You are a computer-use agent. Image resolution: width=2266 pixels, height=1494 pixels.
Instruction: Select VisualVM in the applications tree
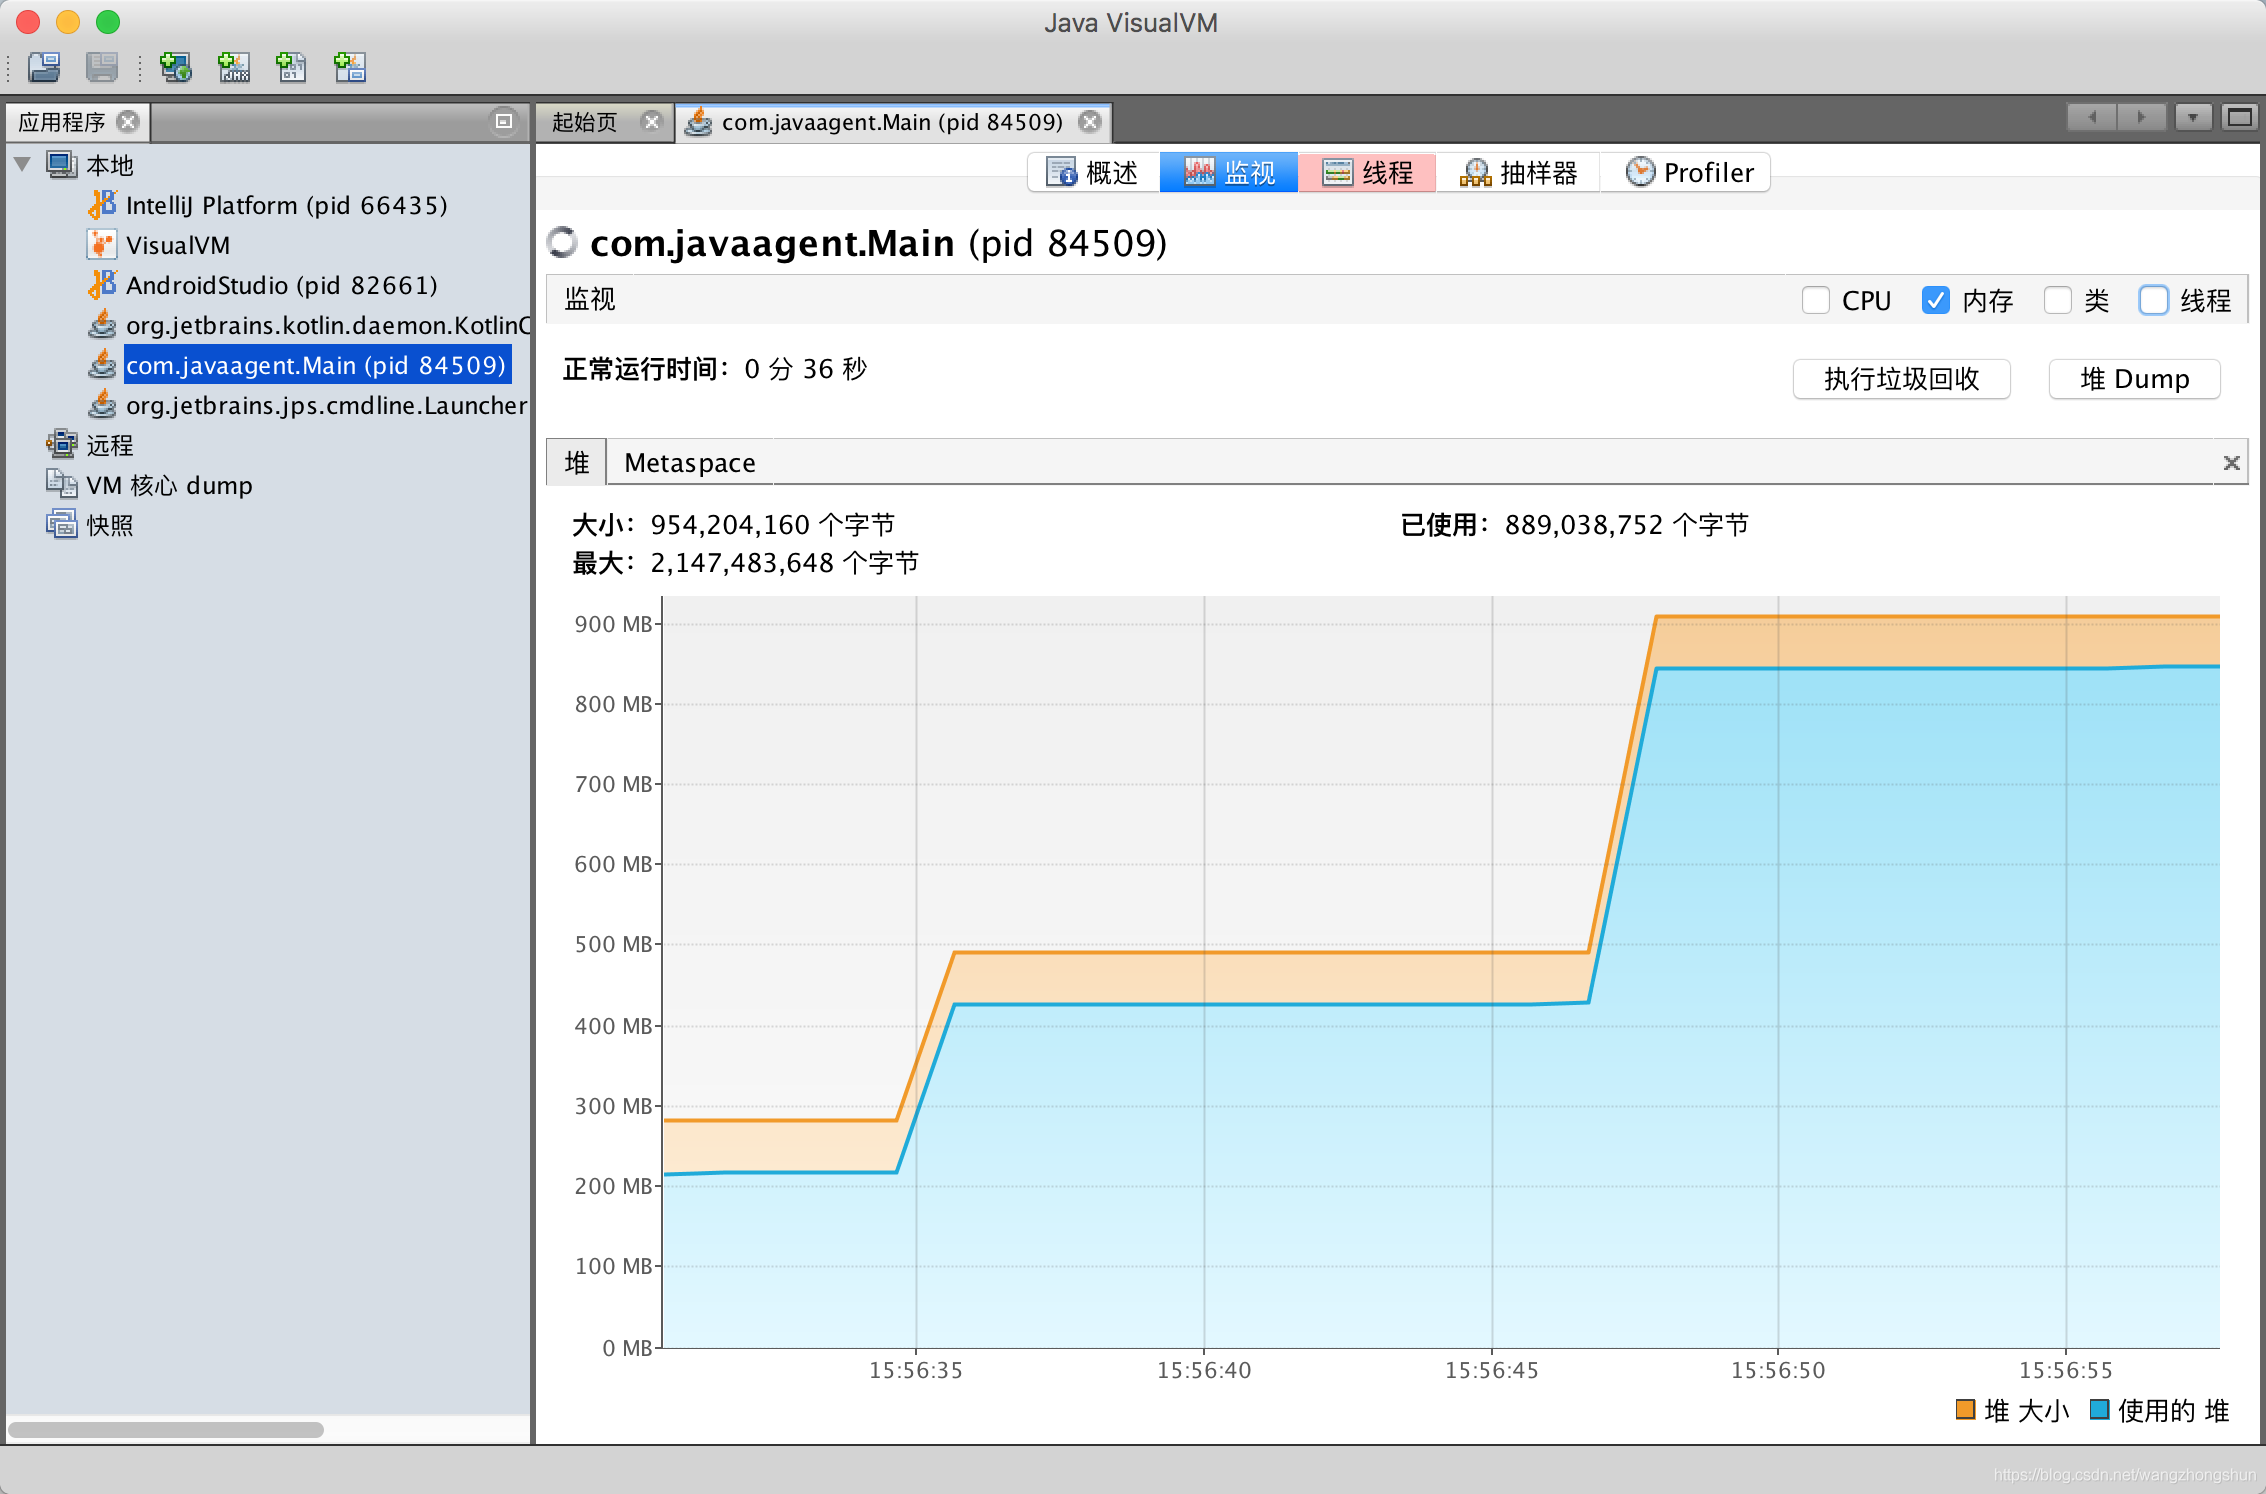177,245
